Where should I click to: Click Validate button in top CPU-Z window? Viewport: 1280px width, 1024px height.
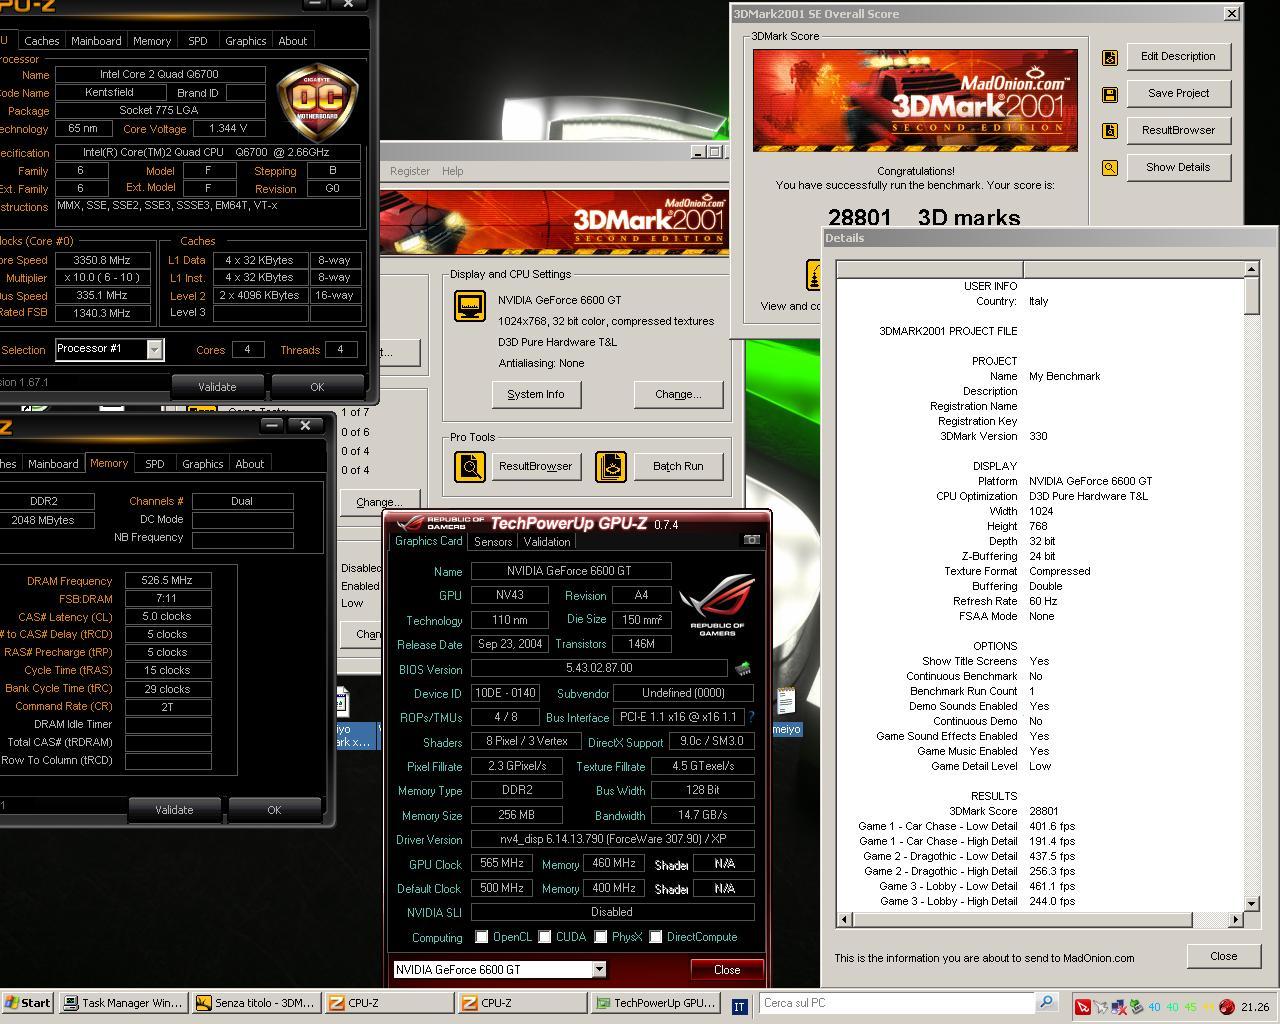217,387
